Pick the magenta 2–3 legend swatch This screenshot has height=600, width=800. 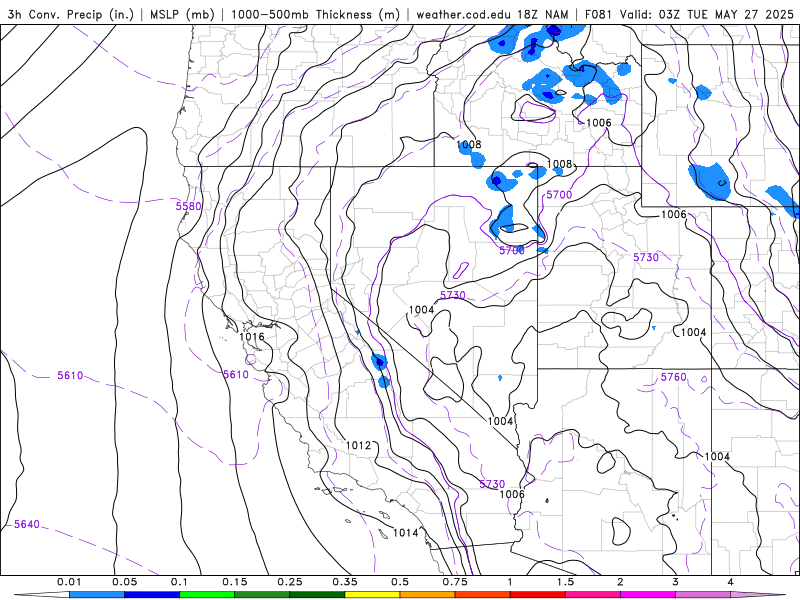(648, 595)
